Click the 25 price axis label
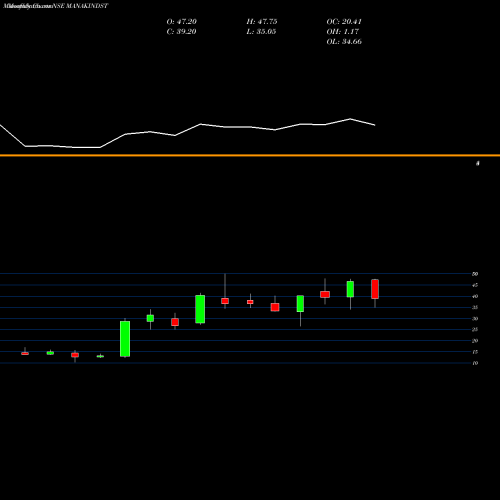 click(x=475, y=330)
